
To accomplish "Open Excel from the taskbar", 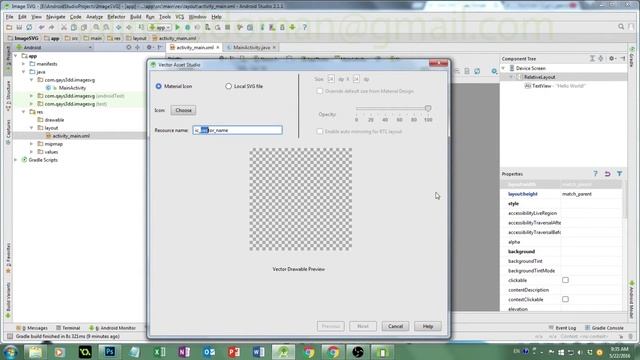I will (159, 352).
